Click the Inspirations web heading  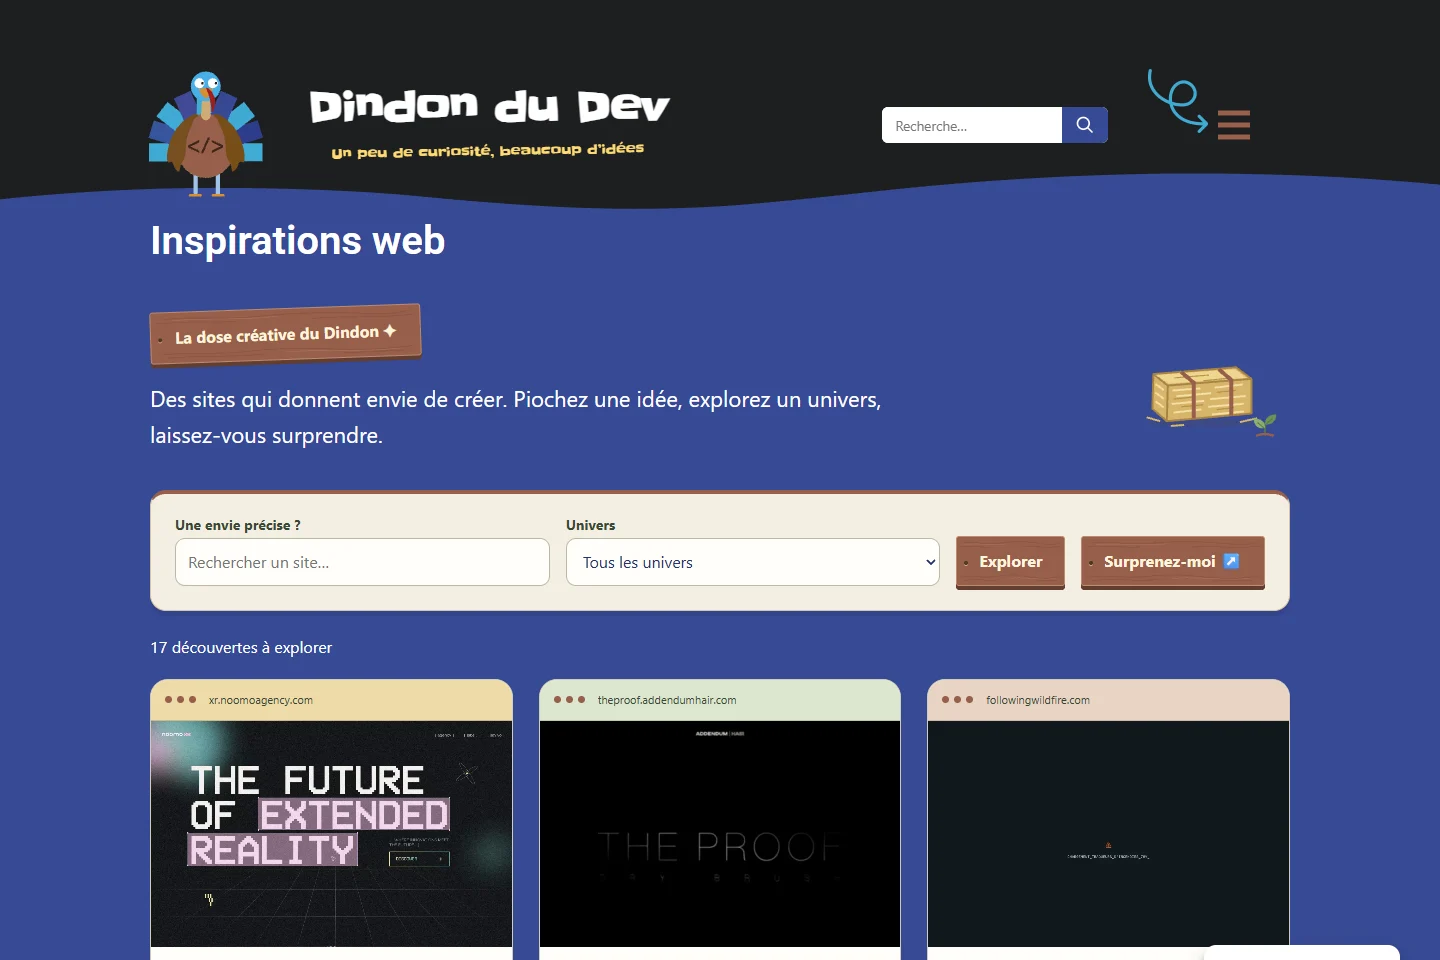[x=298, y=241]
